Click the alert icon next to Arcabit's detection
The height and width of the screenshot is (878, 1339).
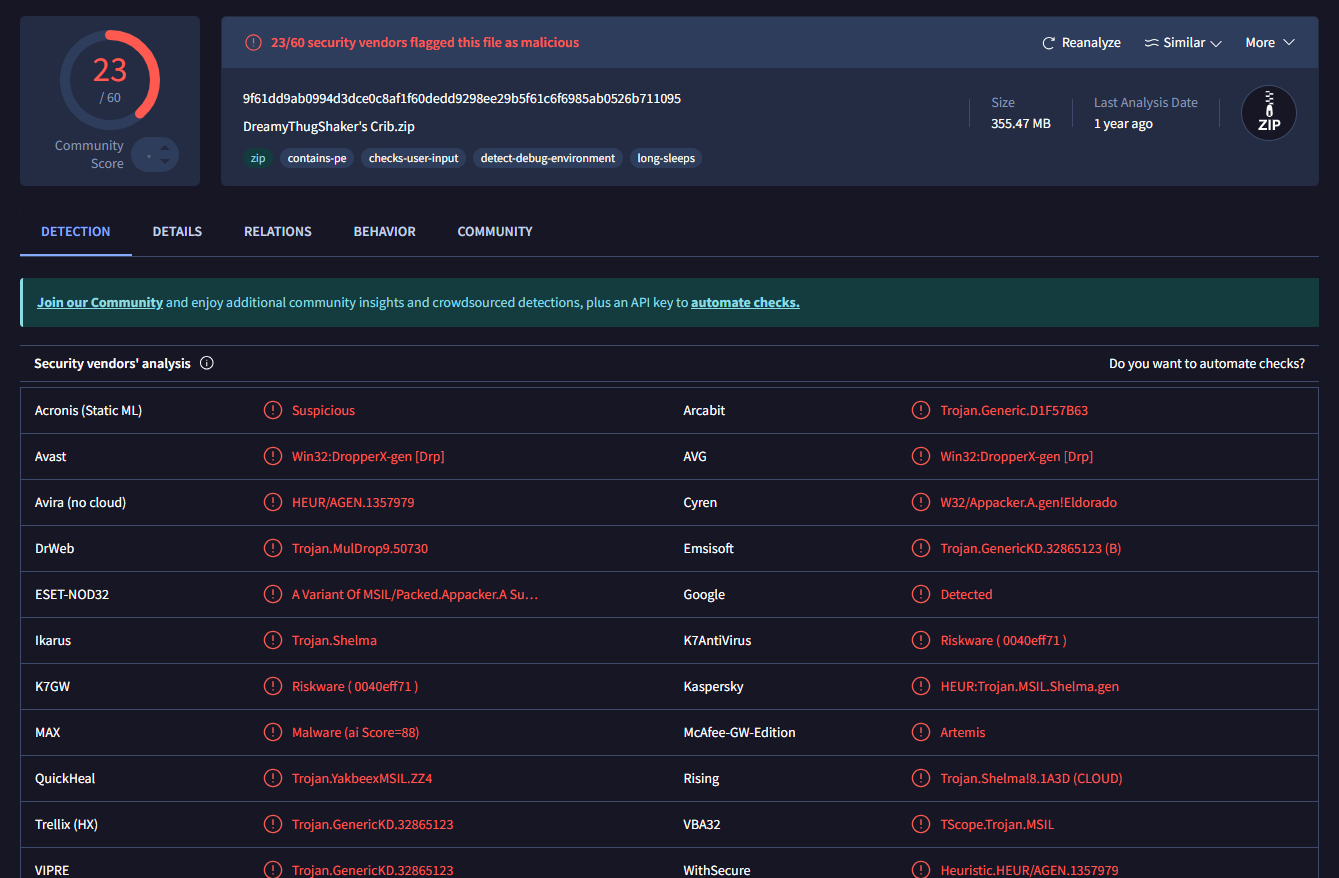921,410
